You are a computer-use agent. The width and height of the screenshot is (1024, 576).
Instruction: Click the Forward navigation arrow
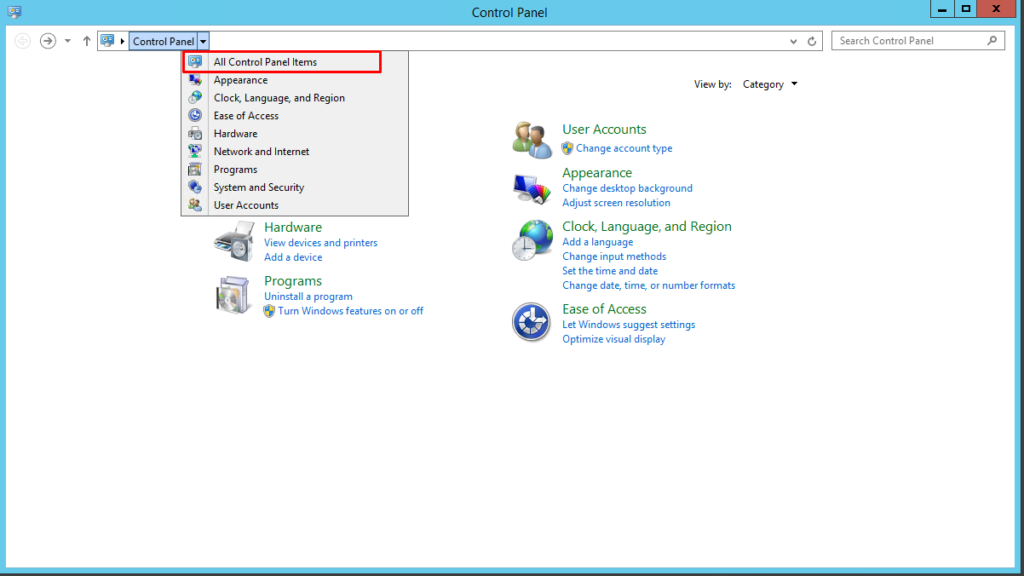[x=48, y=40]
